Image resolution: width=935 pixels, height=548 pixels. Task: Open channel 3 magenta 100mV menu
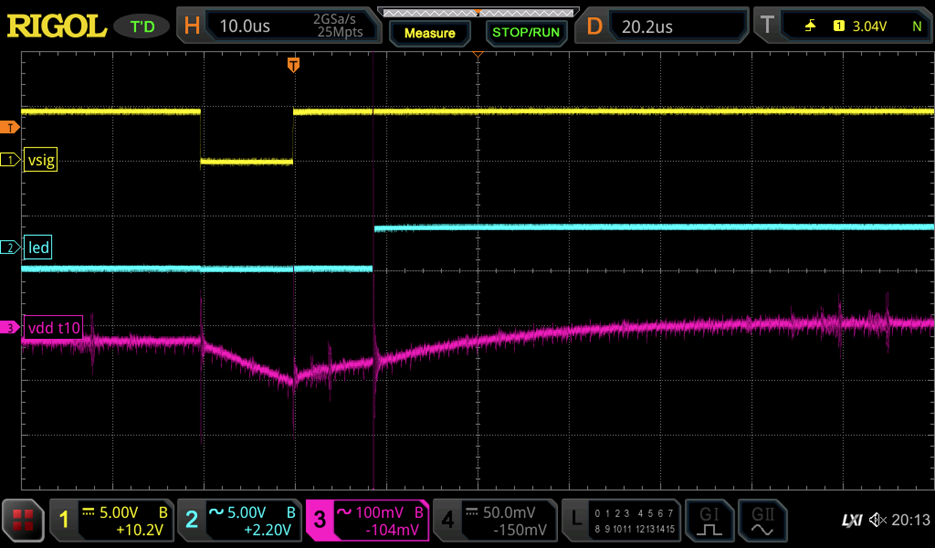366,520
